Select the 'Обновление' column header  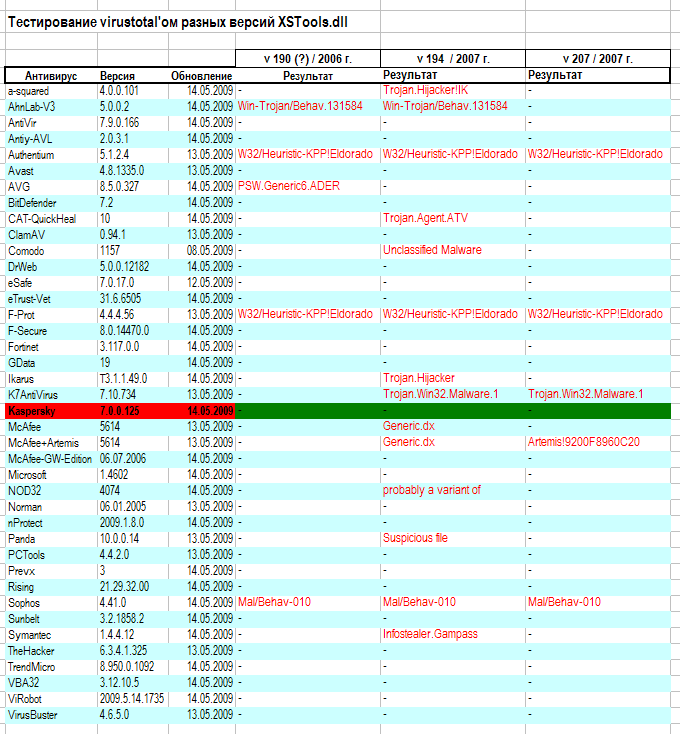[x=202, y=76]
